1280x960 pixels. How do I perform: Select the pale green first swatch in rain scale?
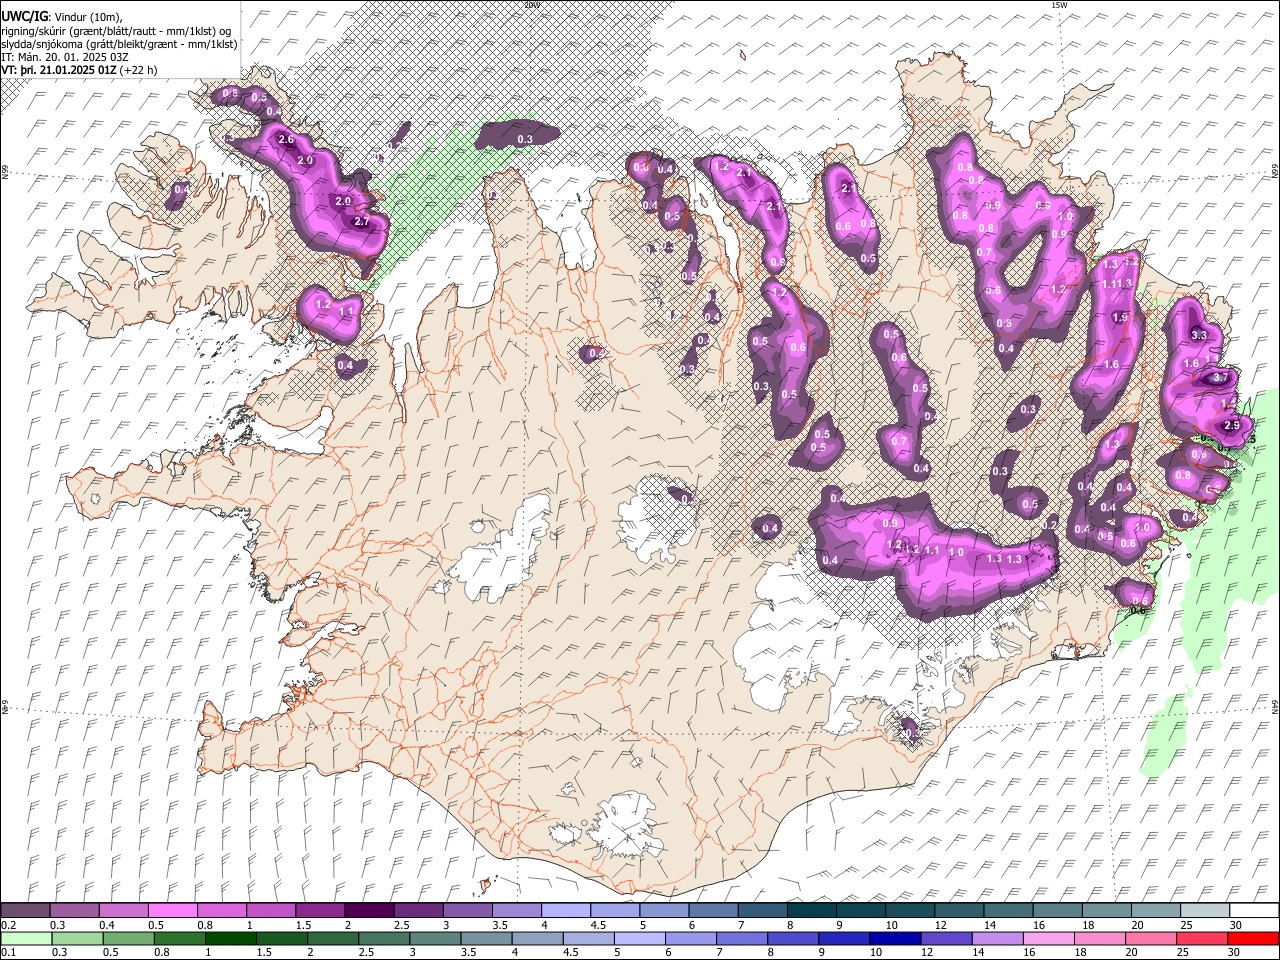(x=26, y=938)
